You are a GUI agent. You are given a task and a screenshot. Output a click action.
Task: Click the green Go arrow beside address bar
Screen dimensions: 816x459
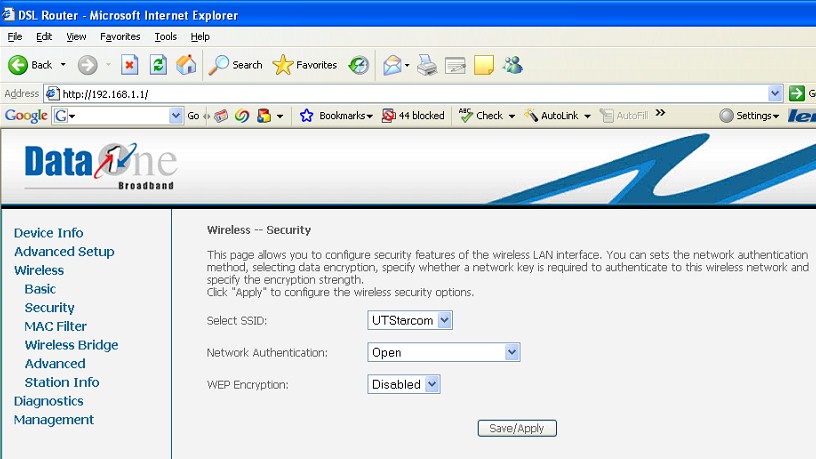click(796, 93)
